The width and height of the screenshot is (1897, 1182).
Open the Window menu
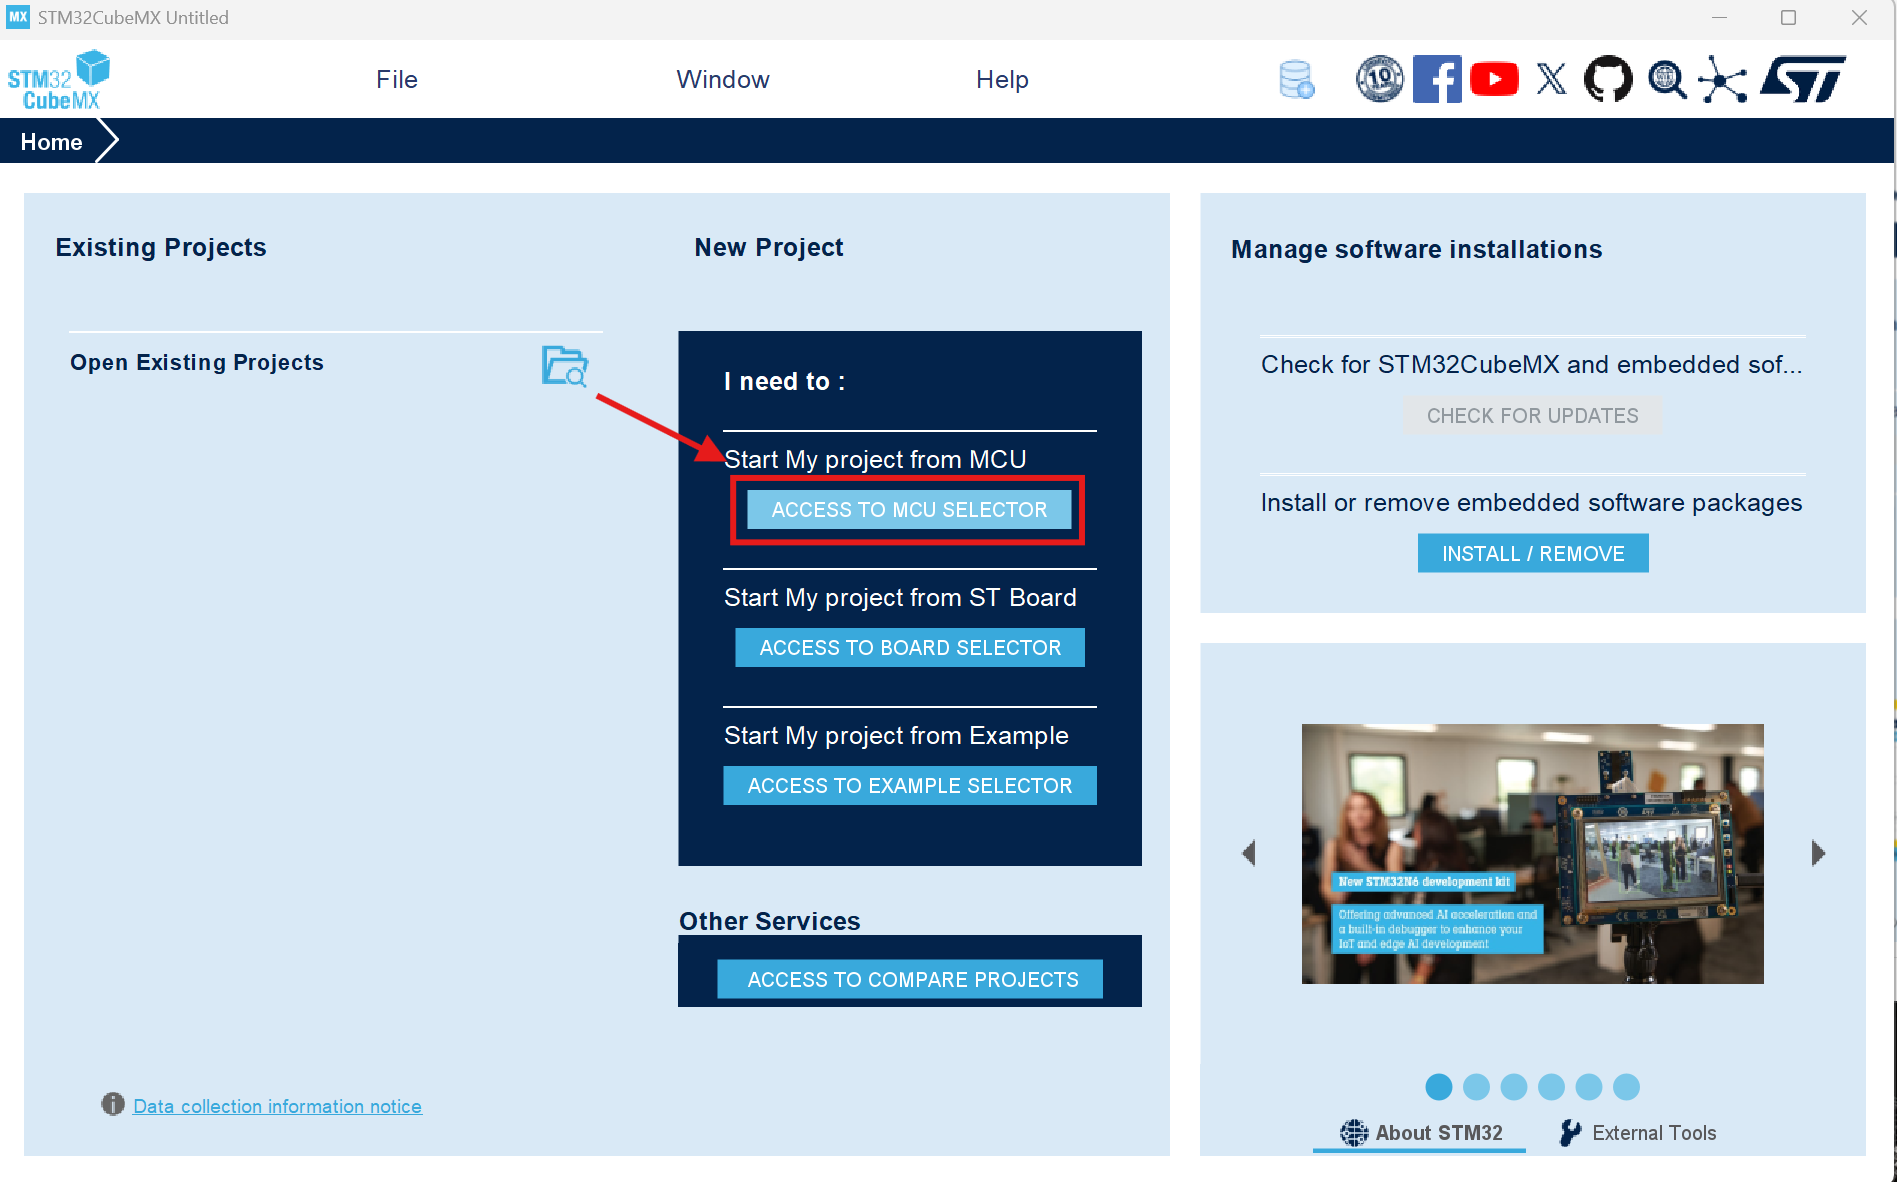coord(723,80)
